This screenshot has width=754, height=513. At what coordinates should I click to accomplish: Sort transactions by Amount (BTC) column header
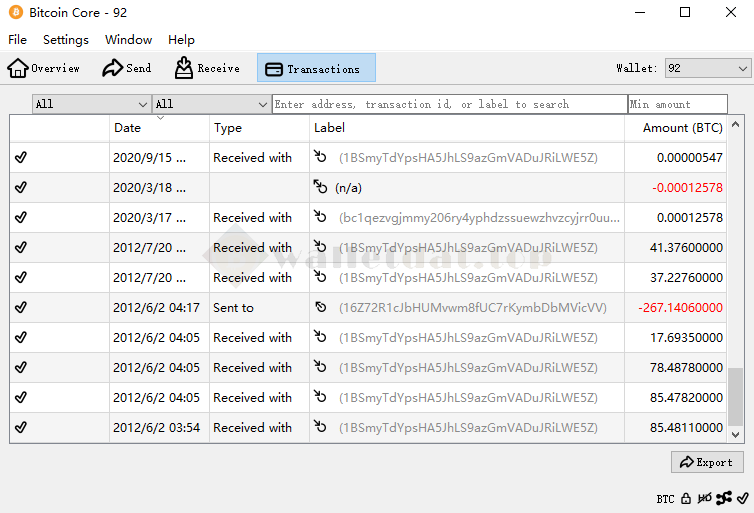[x=682, y=128]
